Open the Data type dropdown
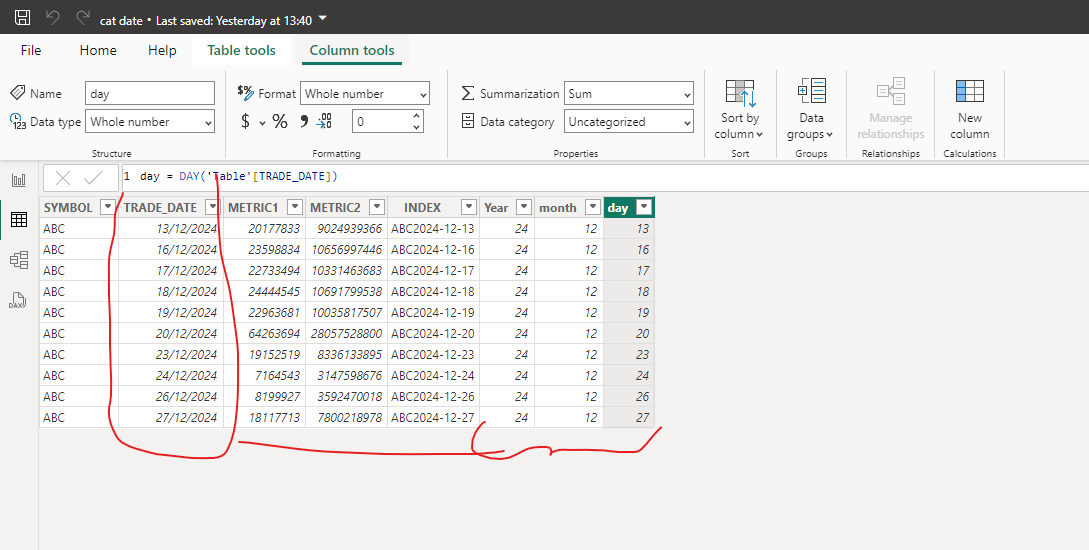 pos(150,122)
